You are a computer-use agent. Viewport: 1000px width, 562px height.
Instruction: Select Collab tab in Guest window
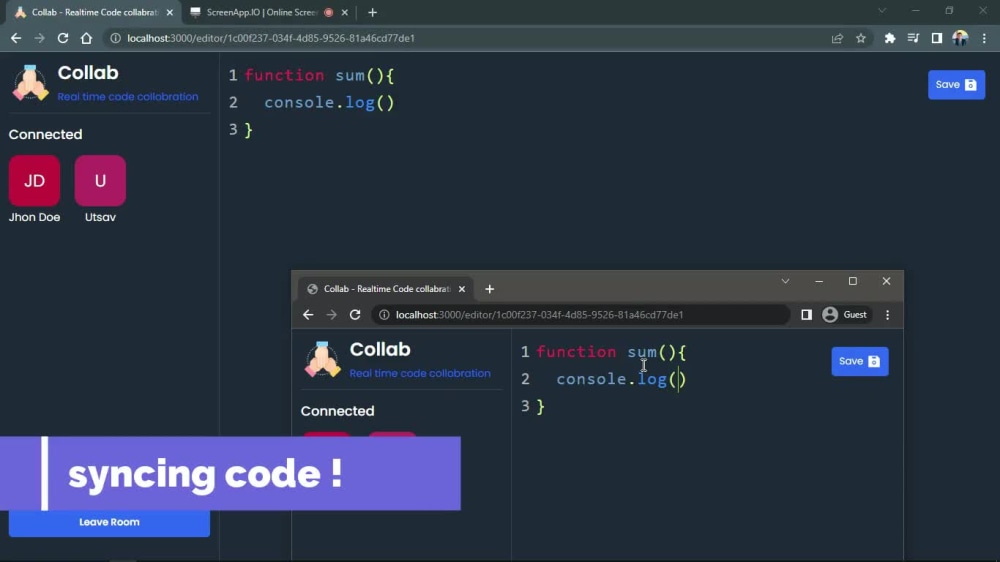tap(386, 289)
